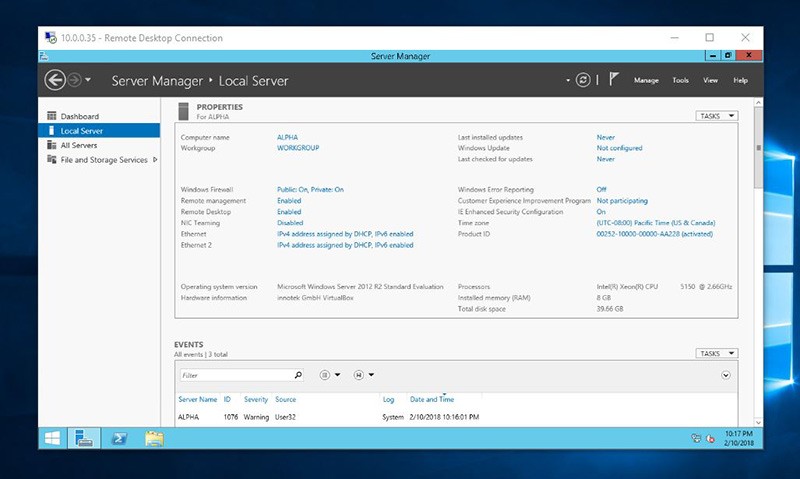800x479 pixels.
Task: Click Last checked for updates Never link
Action: click(606, 159)
